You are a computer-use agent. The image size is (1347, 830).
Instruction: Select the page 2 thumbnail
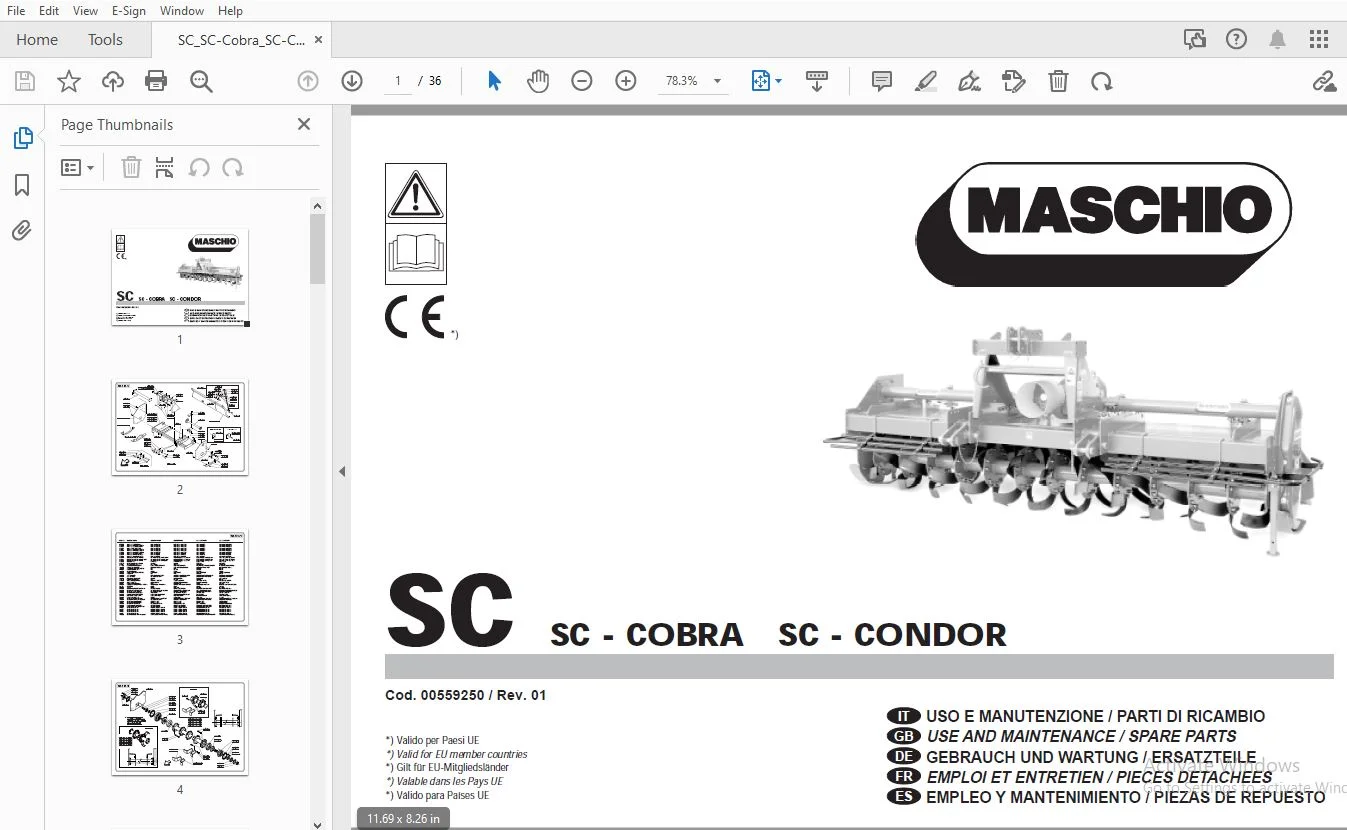[x=180, y=427]
